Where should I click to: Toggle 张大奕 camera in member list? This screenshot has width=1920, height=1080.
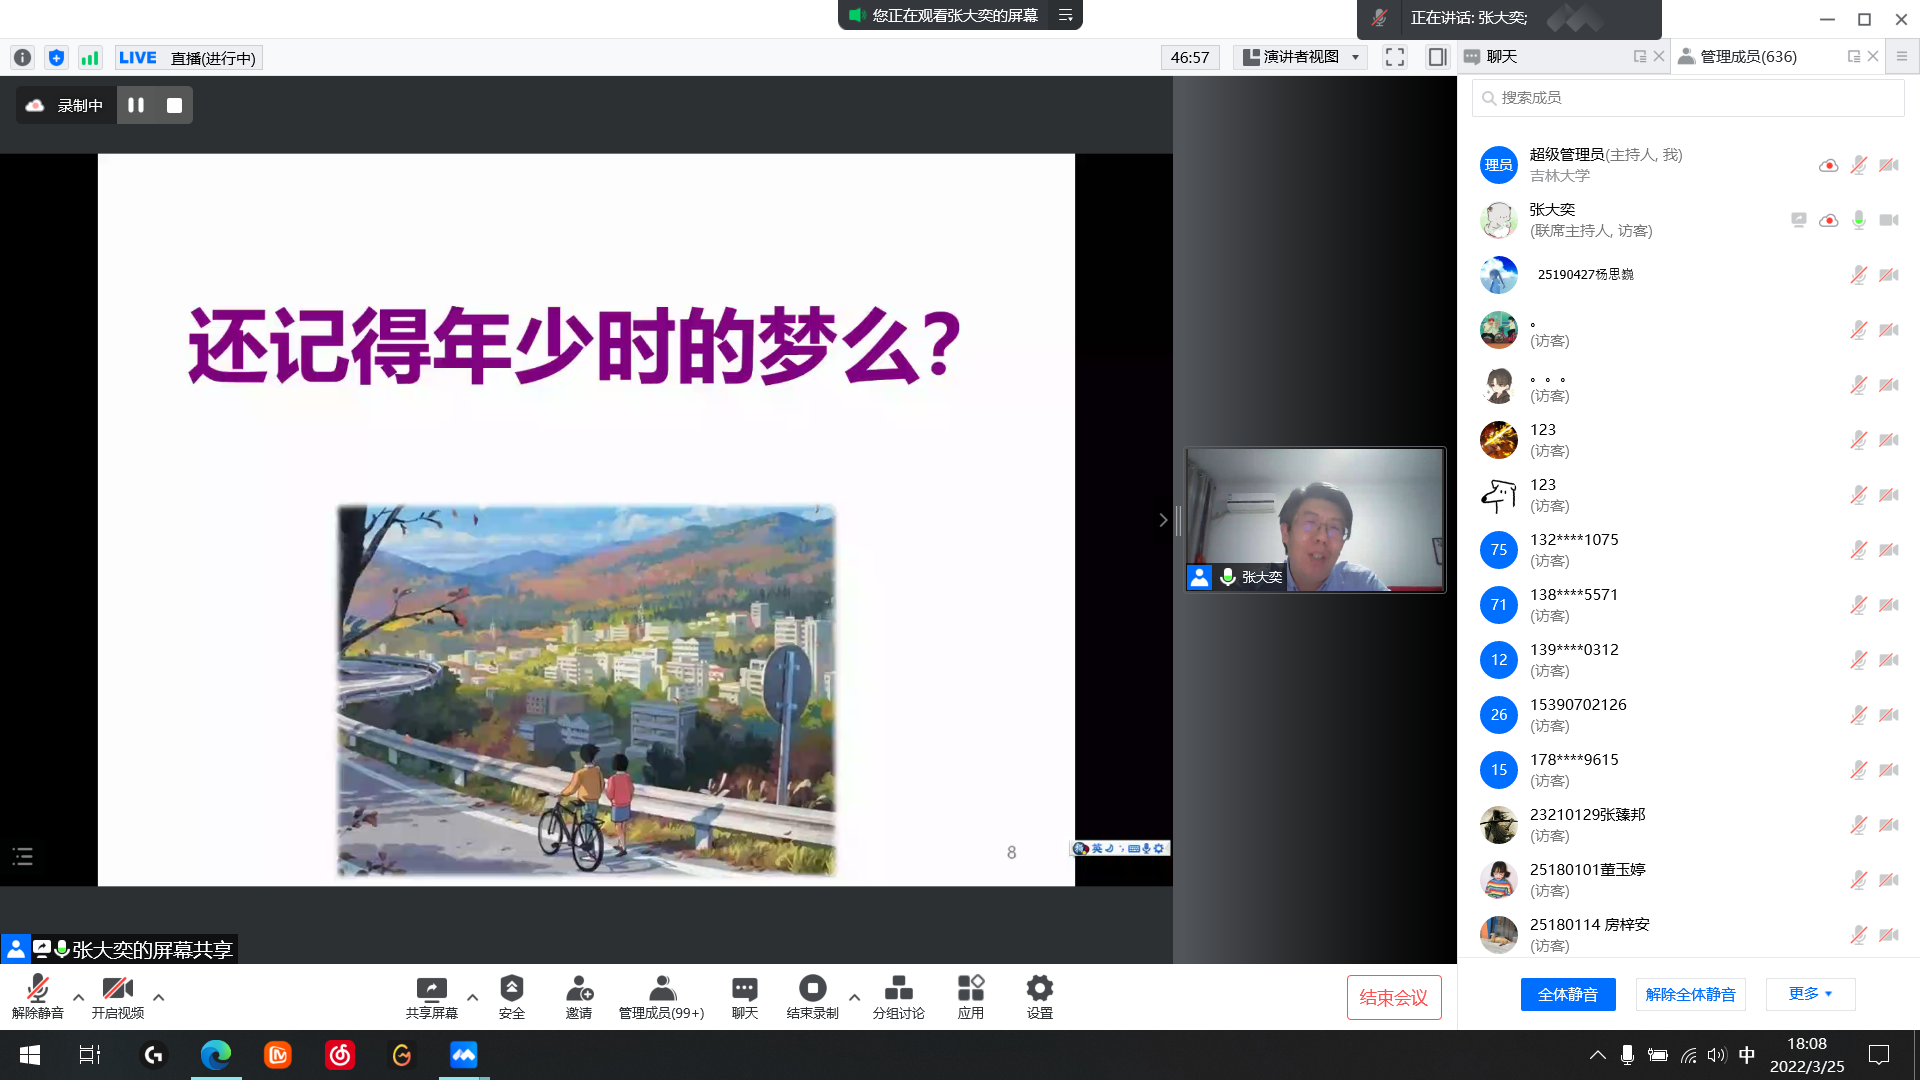[1888, 220]
